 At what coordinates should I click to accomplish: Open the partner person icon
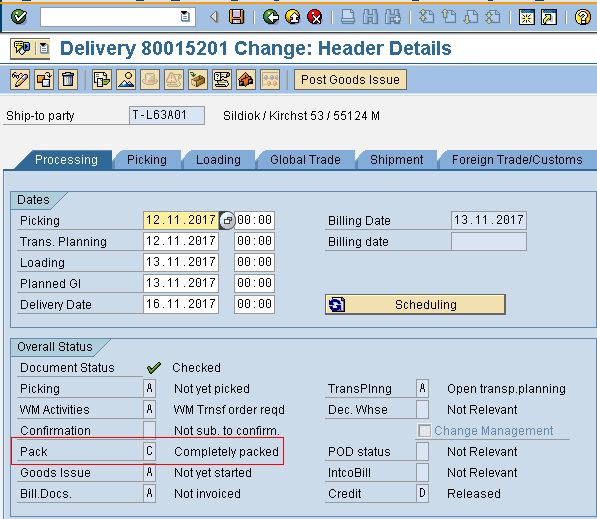tap(126, 80)
